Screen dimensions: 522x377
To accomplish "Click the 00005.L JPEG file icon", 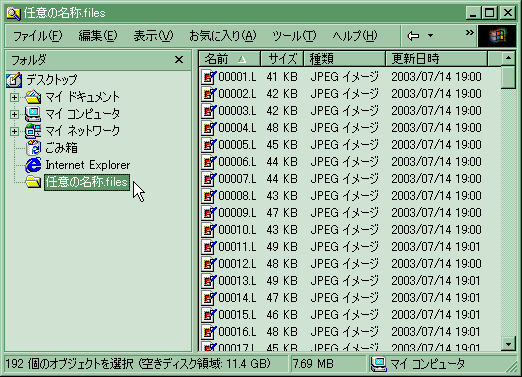I will coord(209,145).
